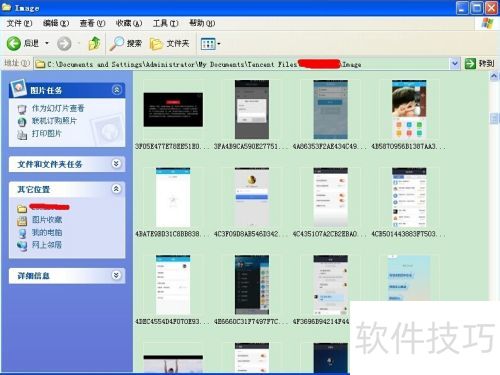Screen dimensions: 500x375
Task: Open the 工具(T) menu
Action: (165, 23)
